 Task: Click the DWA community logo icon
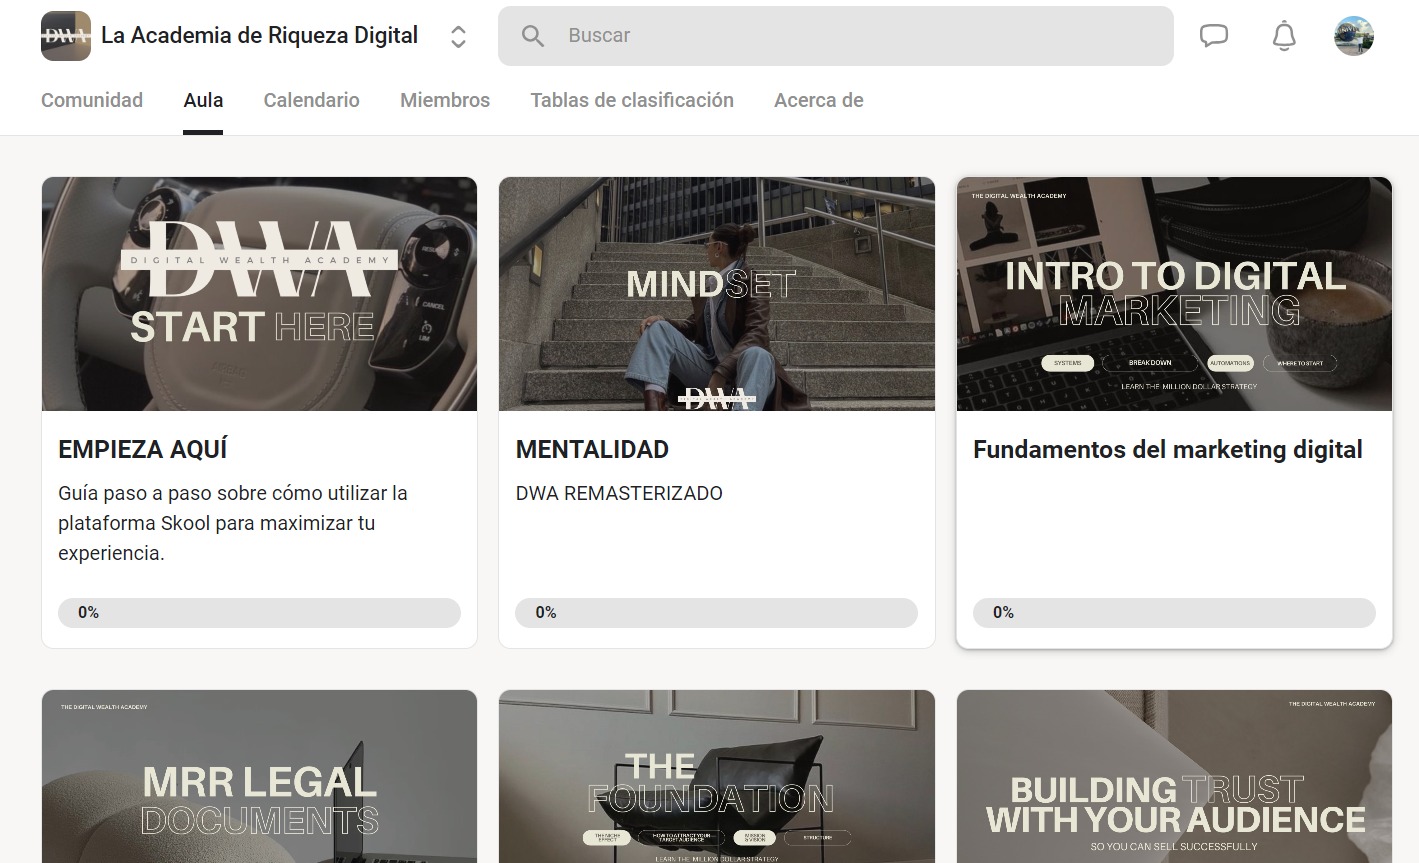point(65,36)
